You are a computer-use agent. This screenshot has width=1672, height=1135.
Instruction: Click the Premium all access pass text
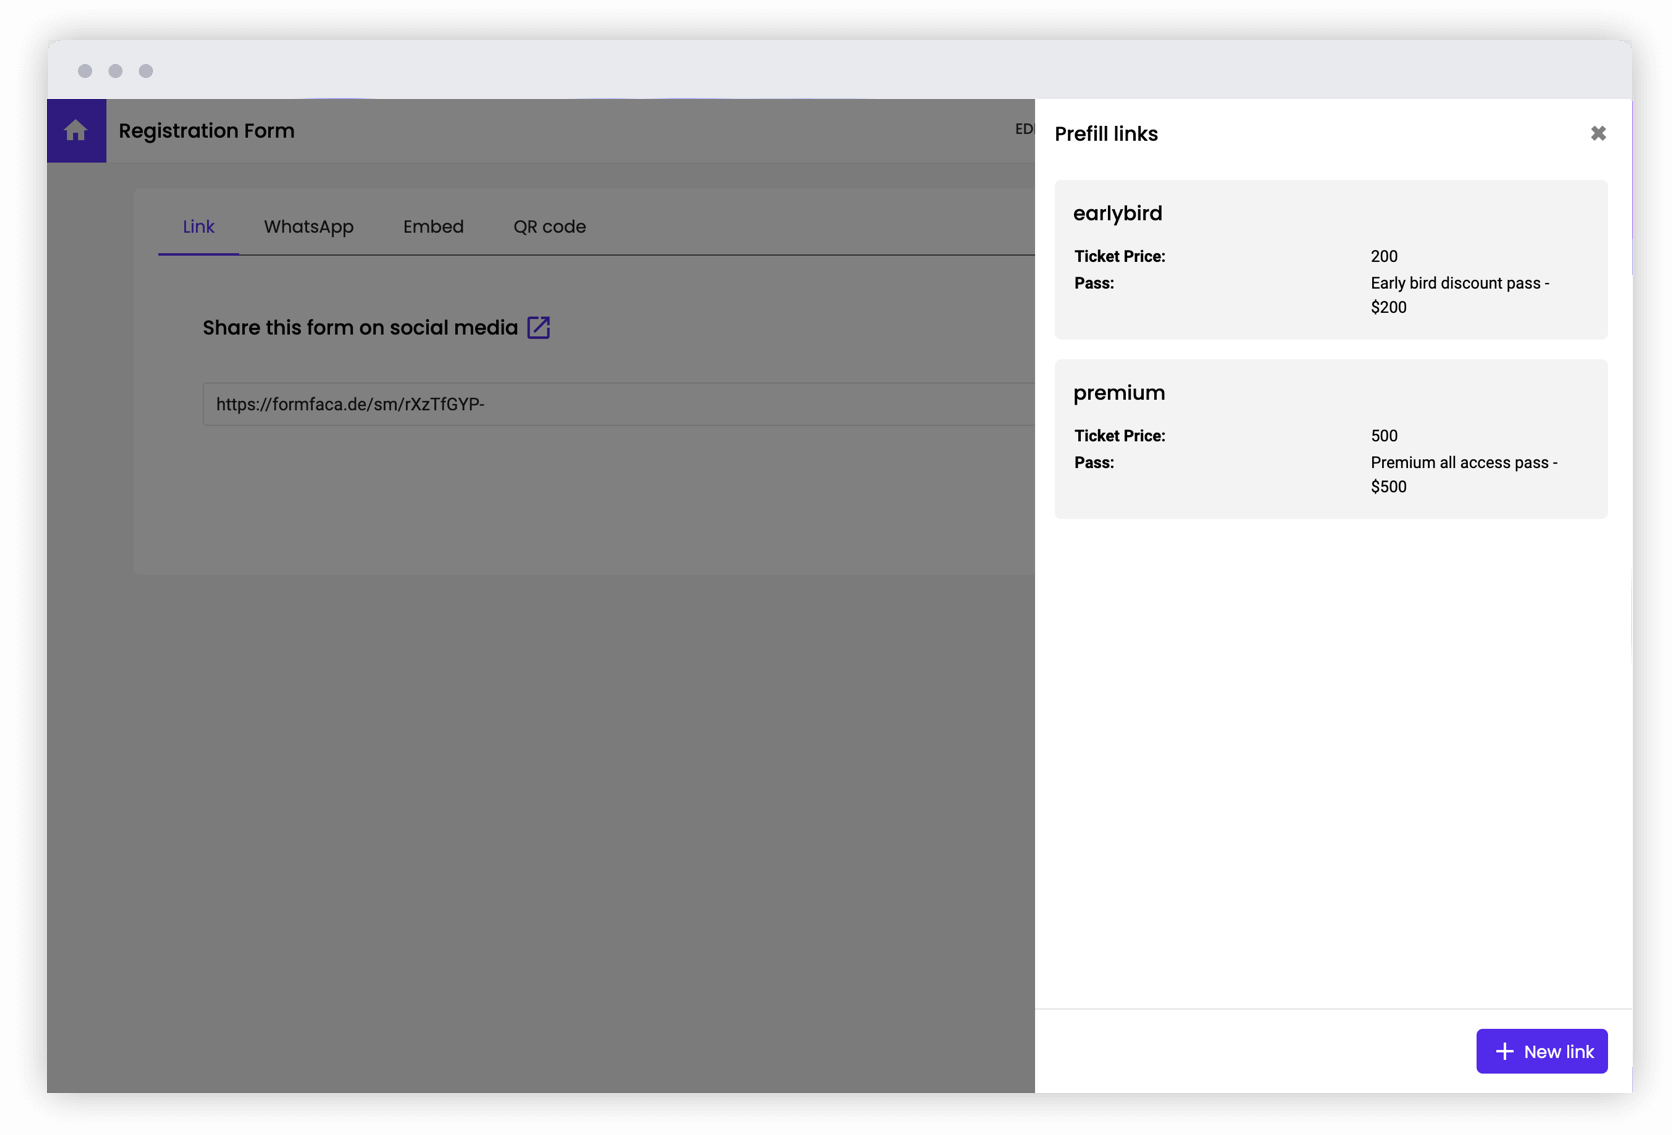1463,474
